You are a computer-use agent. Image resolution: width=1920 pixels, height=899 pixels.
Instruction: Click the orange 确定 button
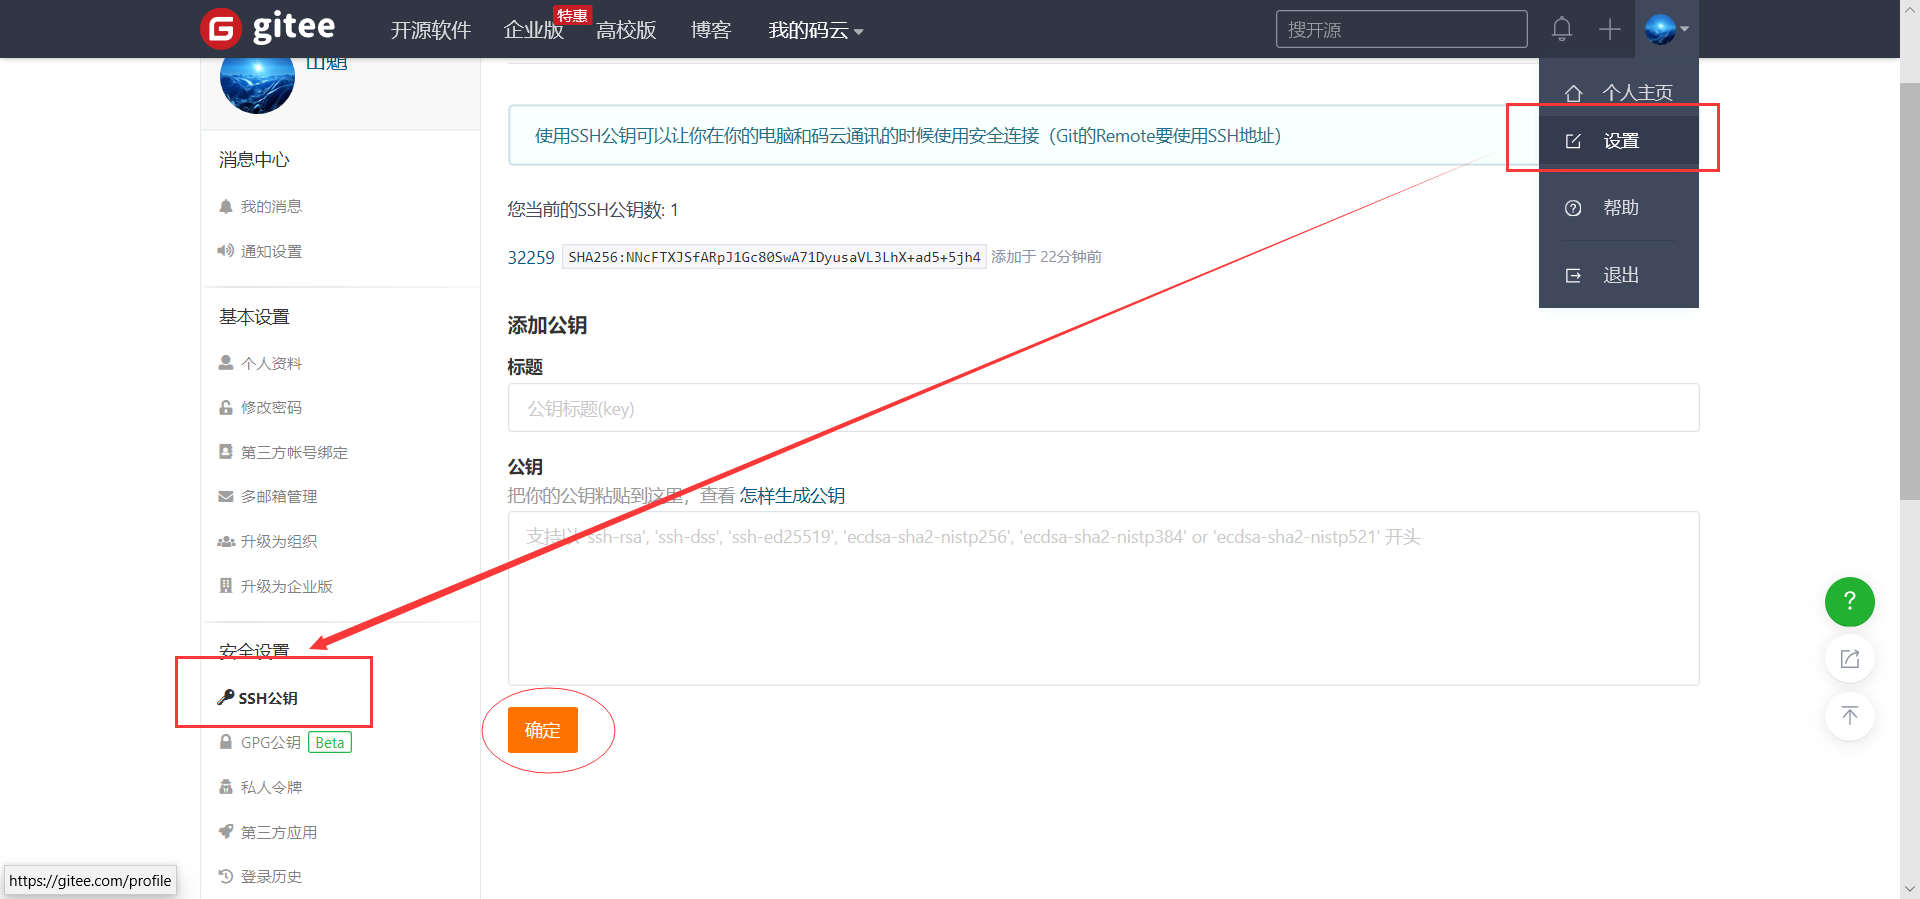[x=543, y=730]
